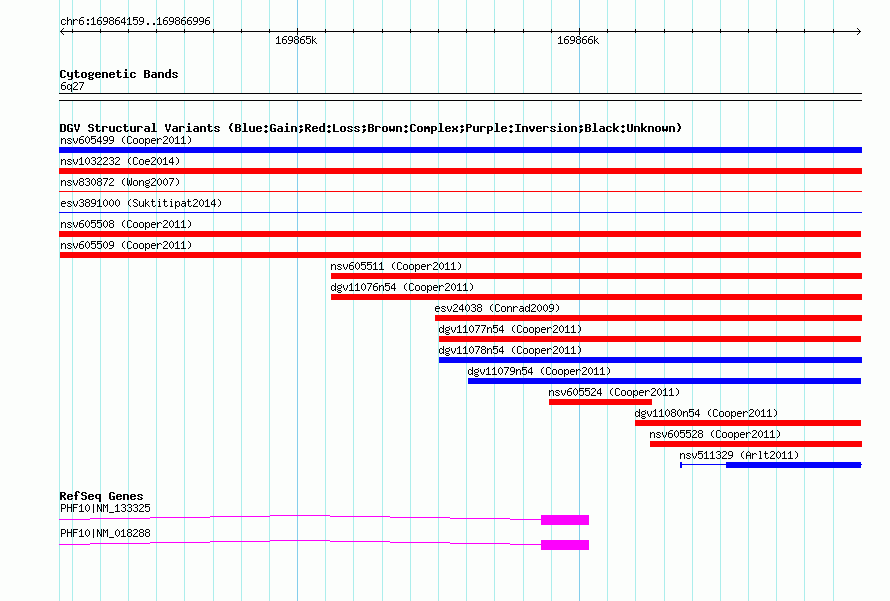The image size is (890, 601).
Task: Select the PHF10|NM_133325 magenta exon block
Action: (565, 520)
